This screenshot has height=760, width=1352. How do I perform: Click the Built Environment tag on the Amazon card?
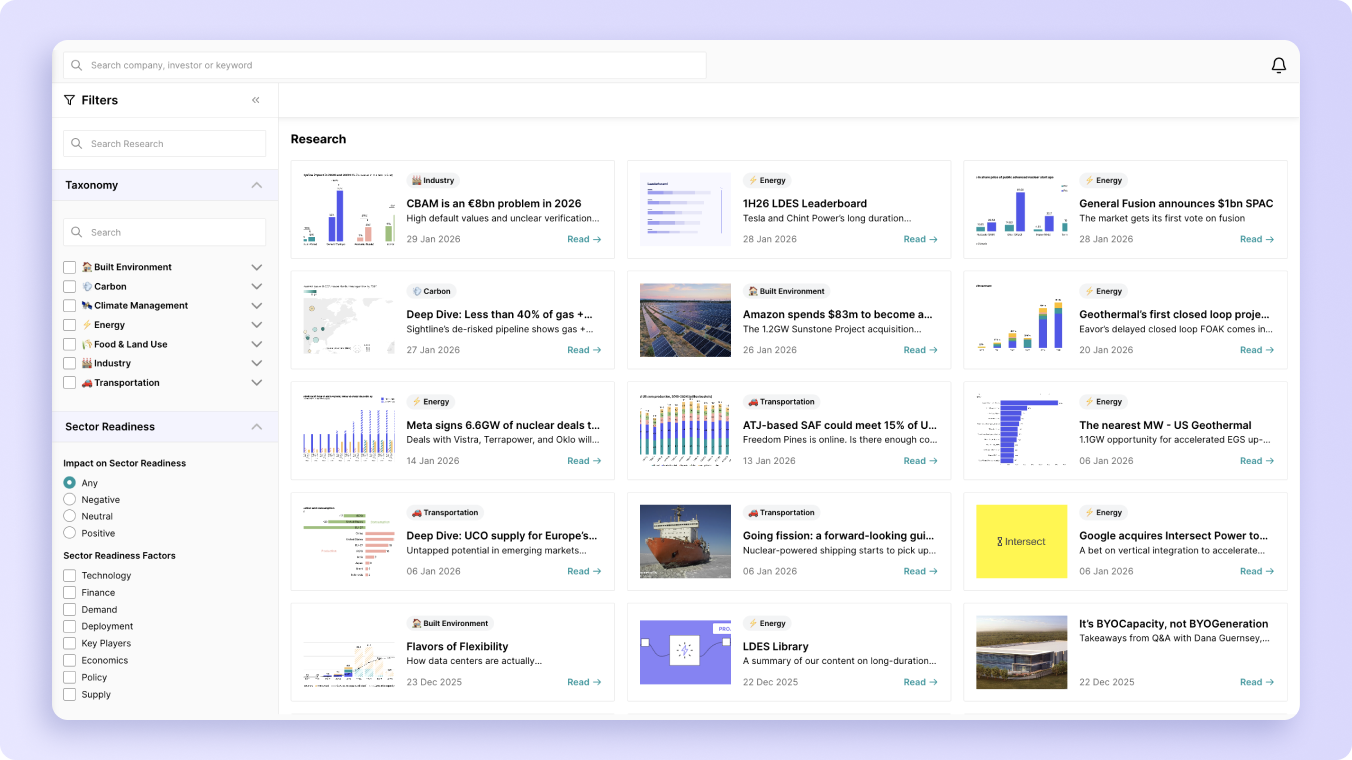[786, 292]
